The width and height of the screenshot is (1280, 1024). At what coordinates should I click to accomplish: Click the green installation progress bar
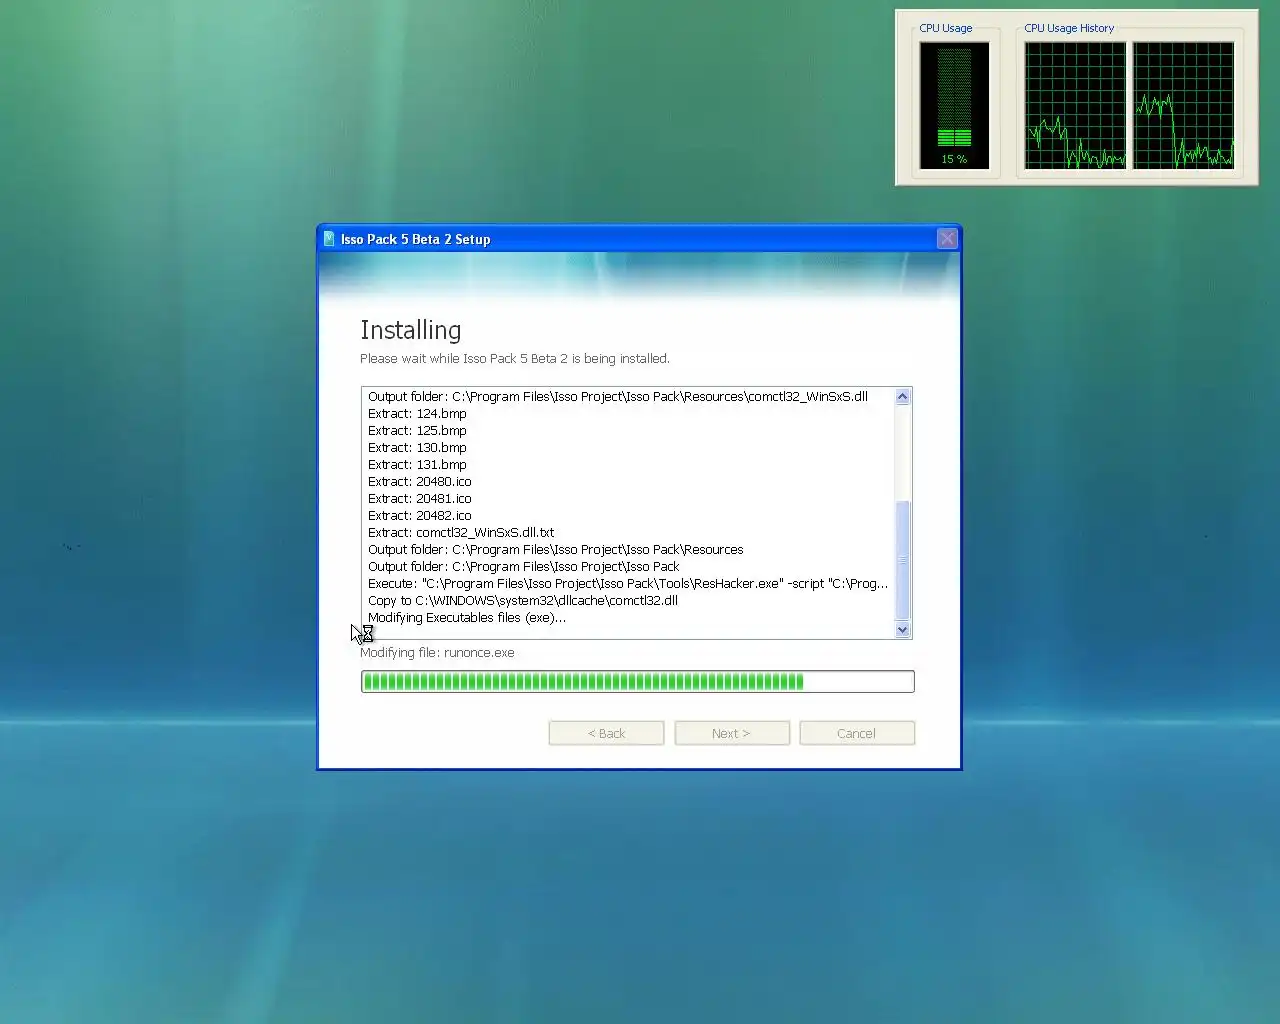pyautogui.click(x=638, y=682)
